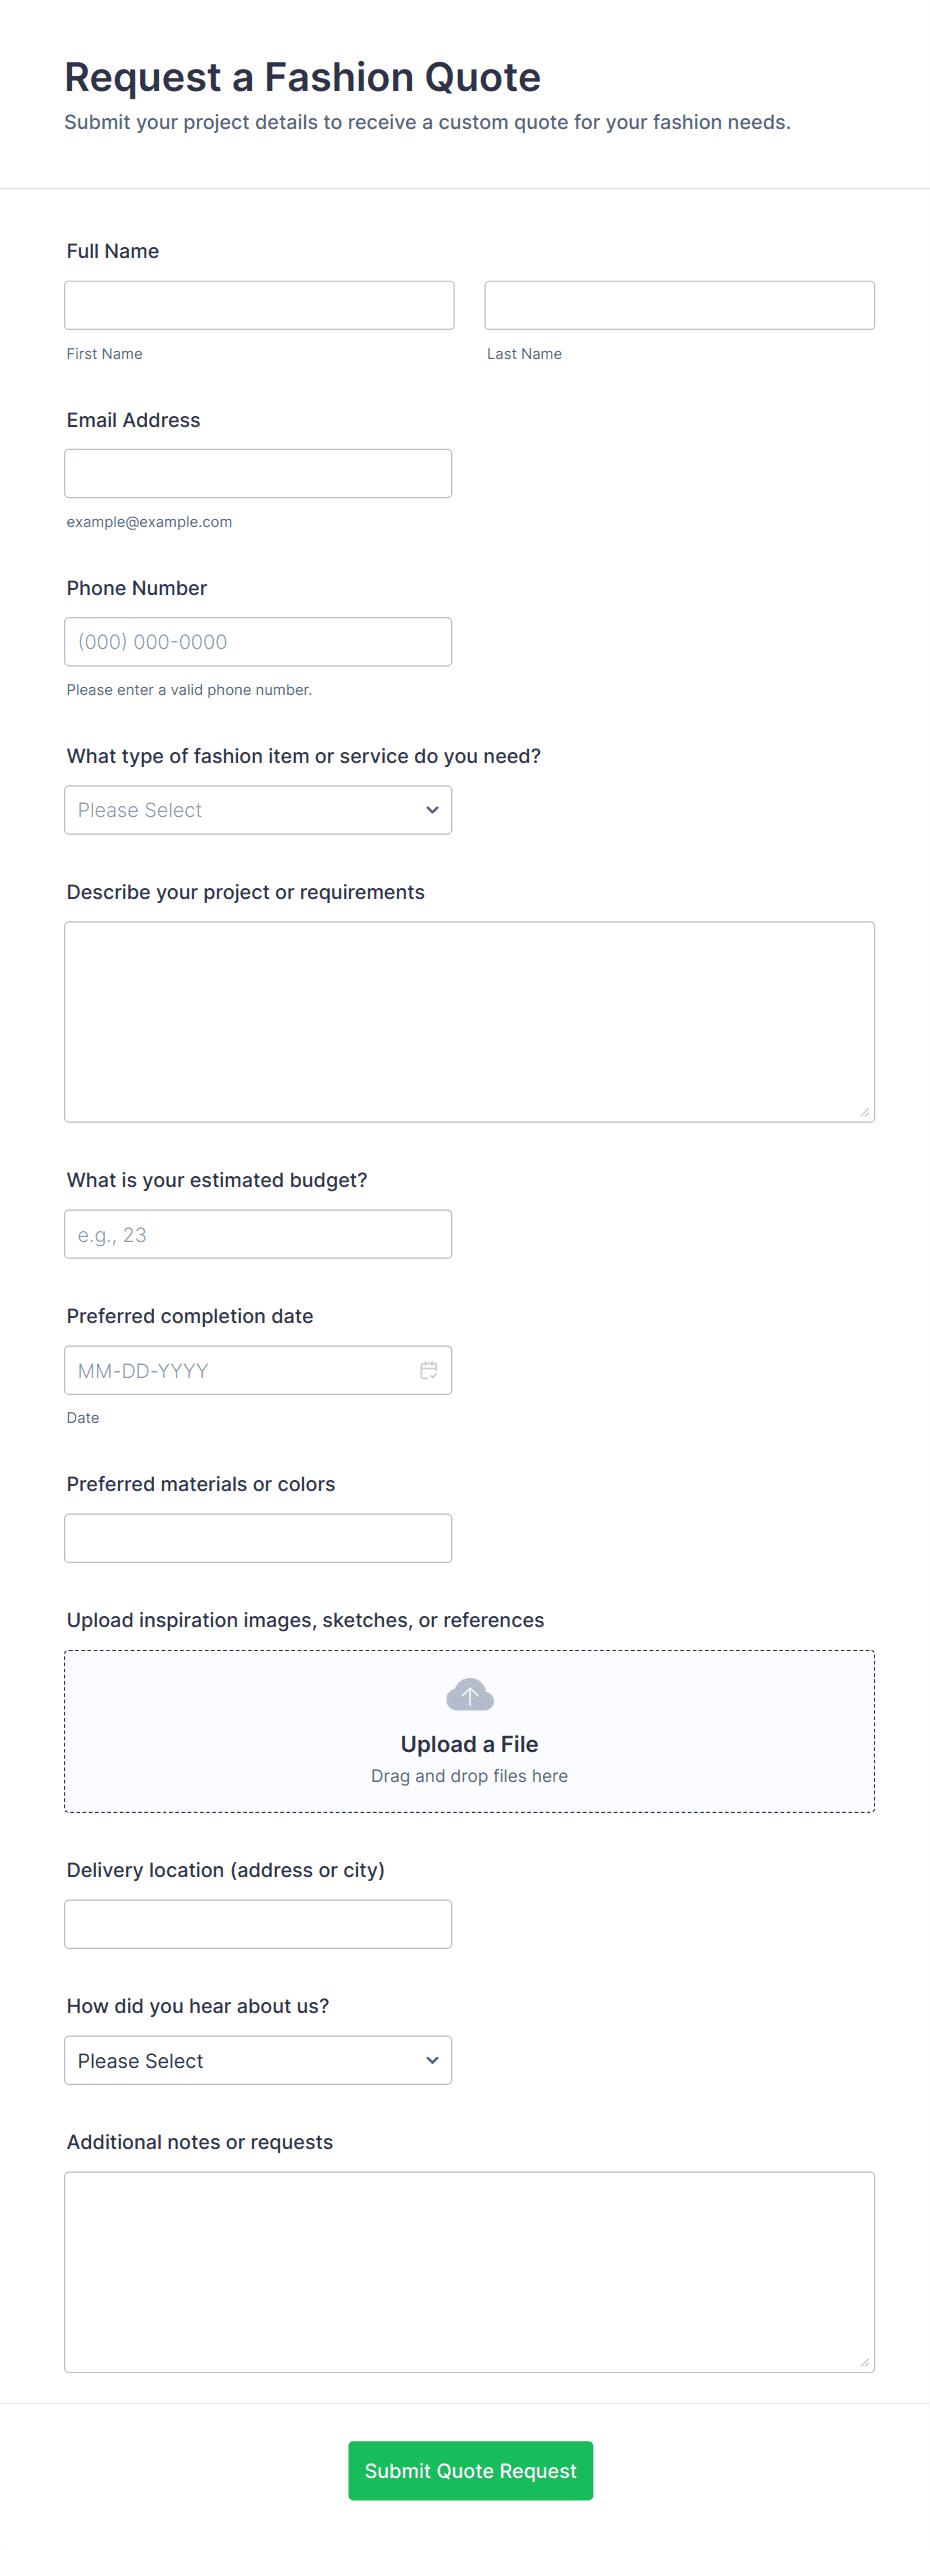Image resolution: width=930 pixels, height=2550 pixels.
Task: Focus the preferred completion date field
Action: [240, 1370]
